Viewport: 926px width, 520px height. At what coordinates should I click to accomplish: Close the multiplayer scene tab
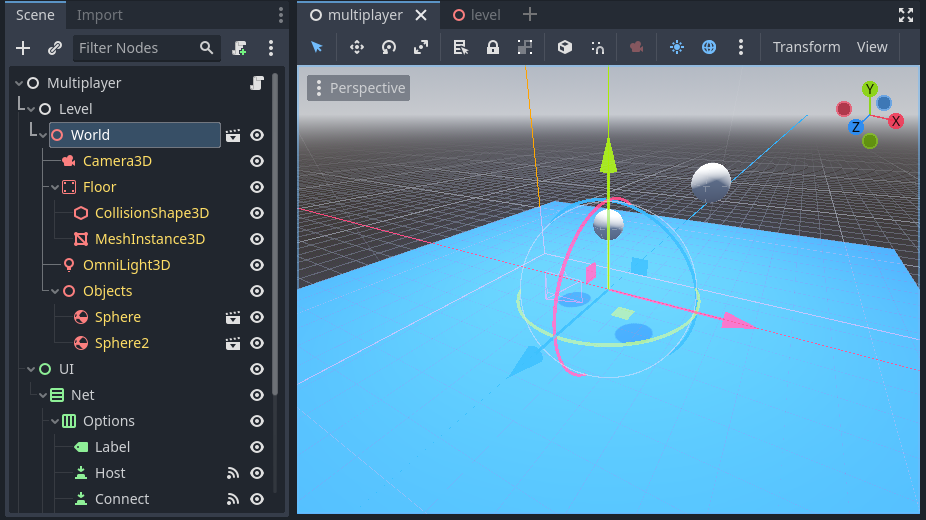(421, 15)
